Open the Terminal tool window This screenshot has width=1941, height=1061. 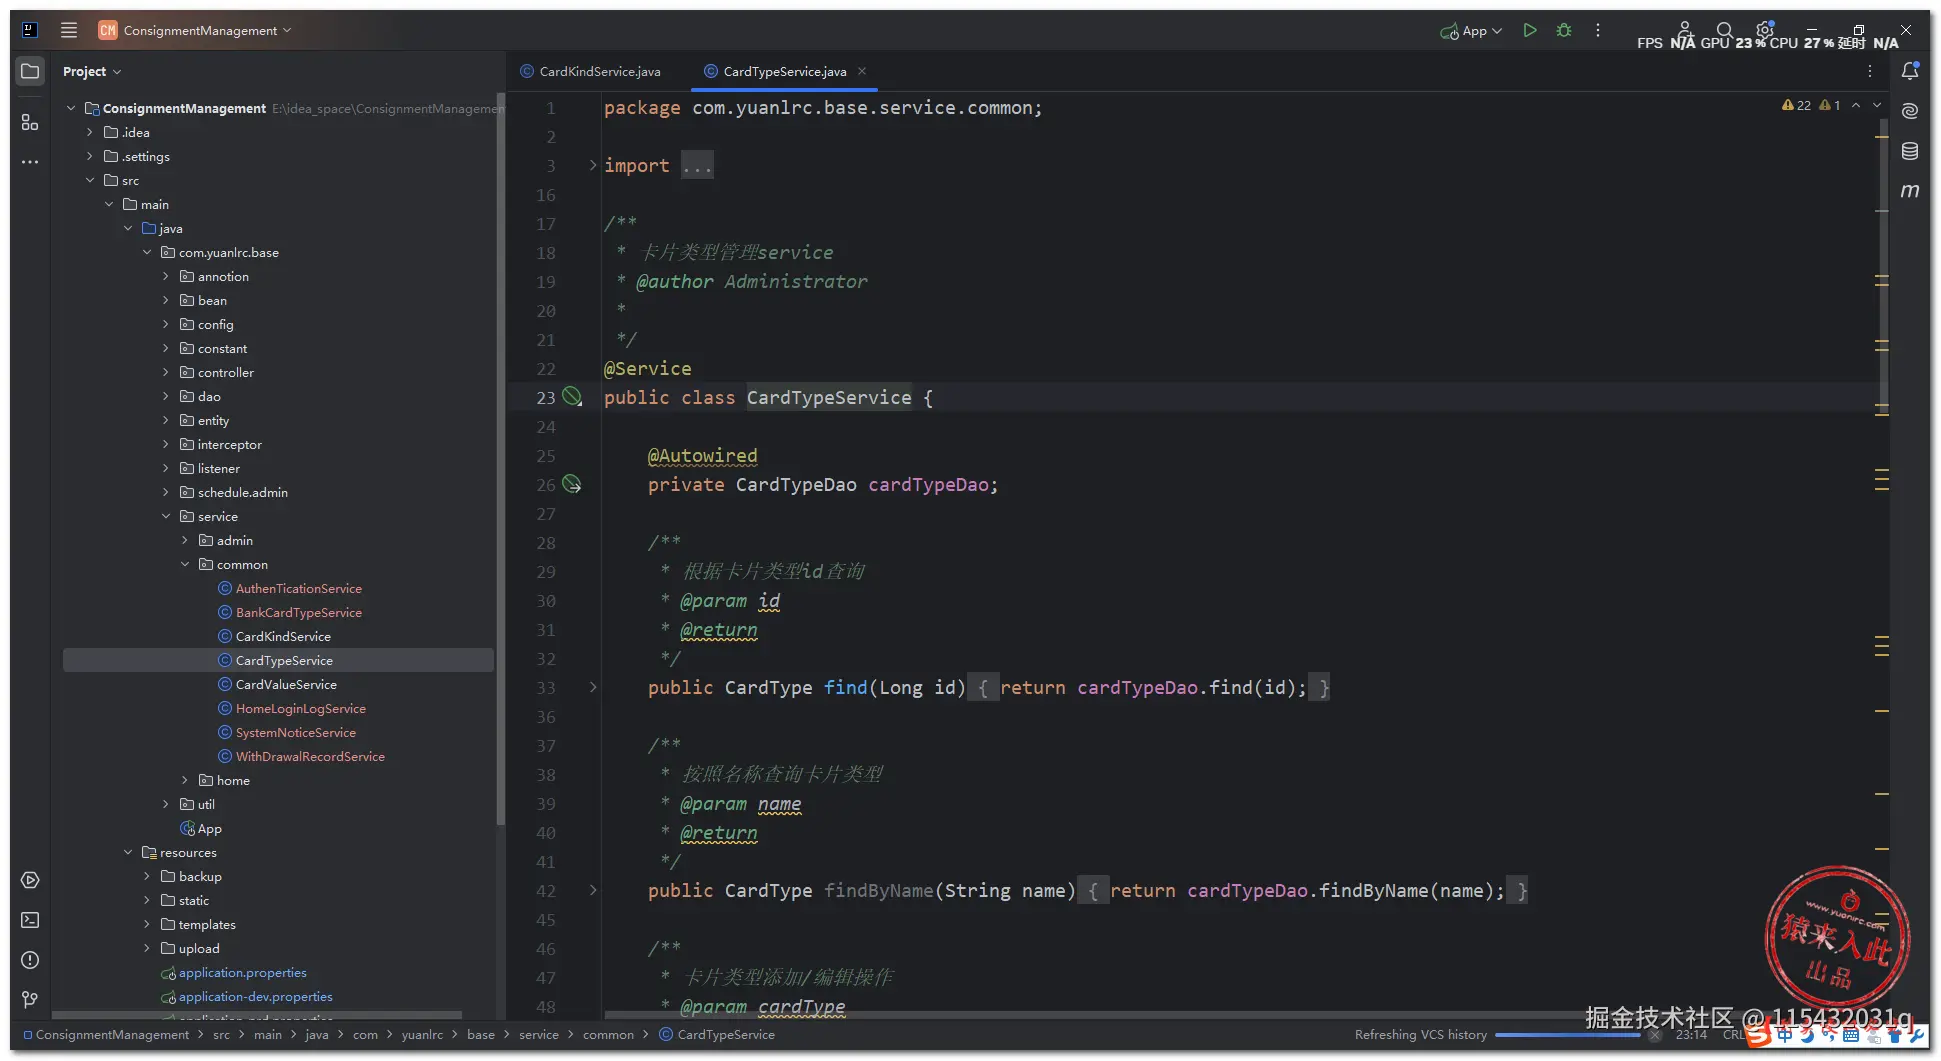pos(30,920)
